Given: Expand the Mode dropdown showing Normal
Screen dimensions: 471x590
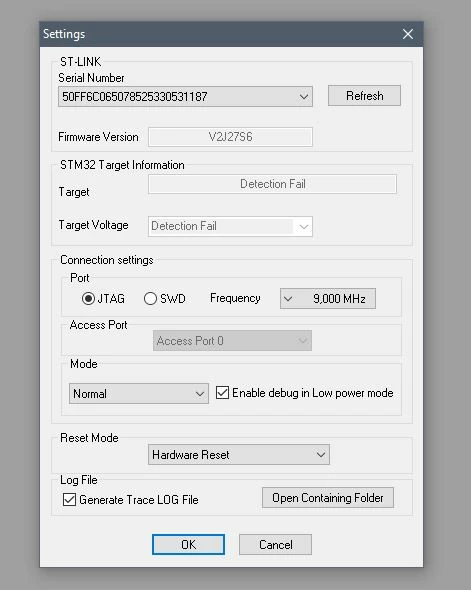Looking at the screenshot, I should click(x=139, y=394).
